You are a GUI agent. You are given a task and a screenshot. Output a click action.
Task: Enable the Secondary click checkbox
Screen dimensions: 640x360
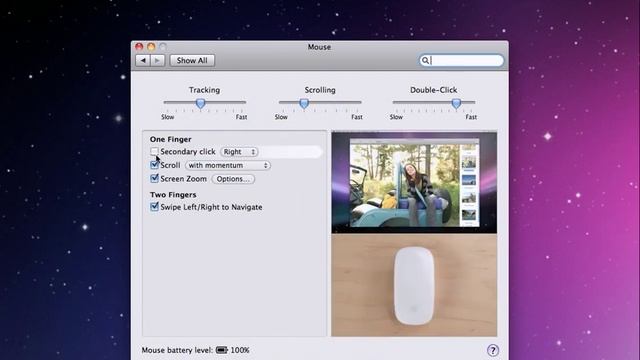click(154, 151)
